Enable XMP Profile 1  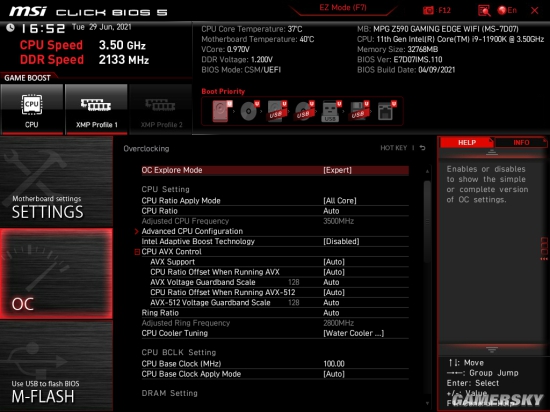[96, 109]
